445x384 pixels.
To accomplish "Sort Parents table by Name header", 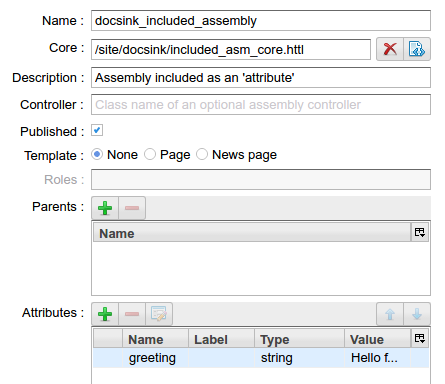I will pos(252,233).
